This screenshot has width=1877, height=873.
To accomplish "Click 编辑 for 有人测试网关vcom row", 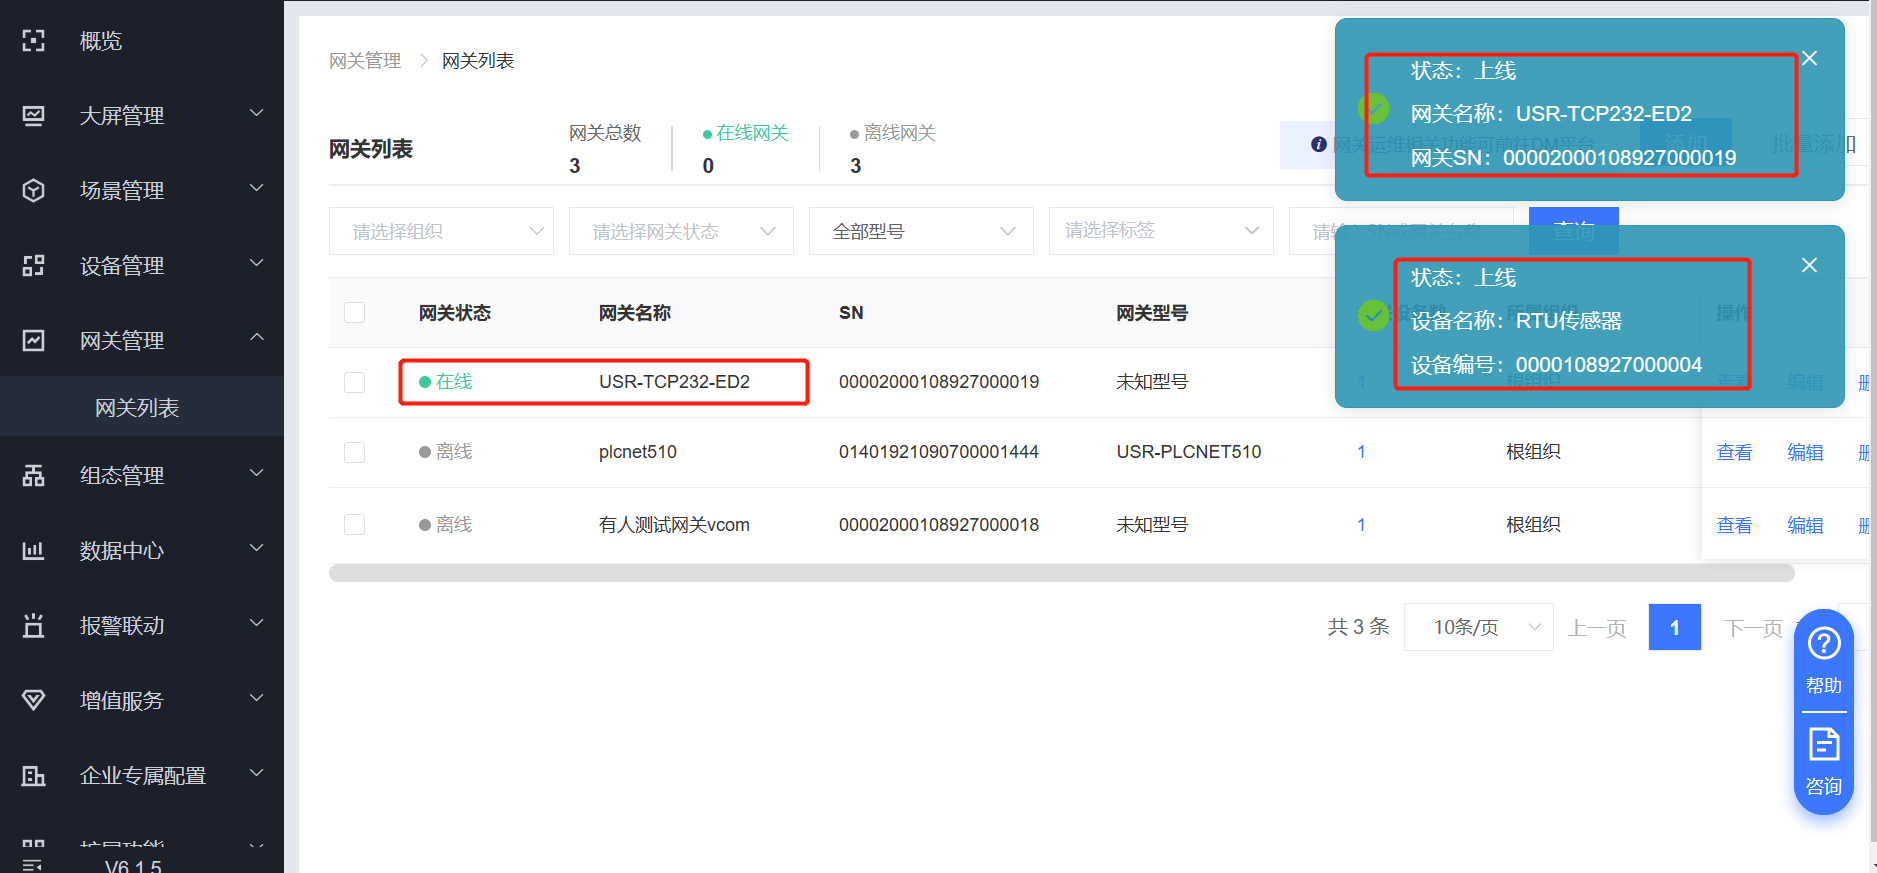I will (x=1805, y=525).
